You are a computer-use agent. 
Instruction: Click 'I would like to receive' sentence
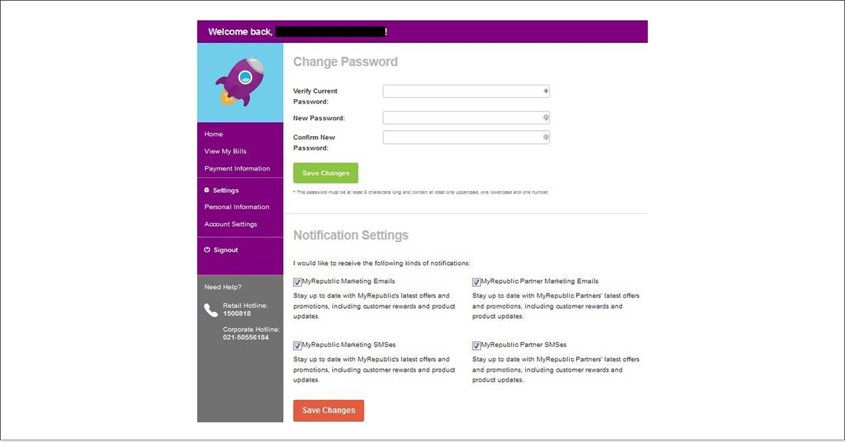tap(382, 264)
